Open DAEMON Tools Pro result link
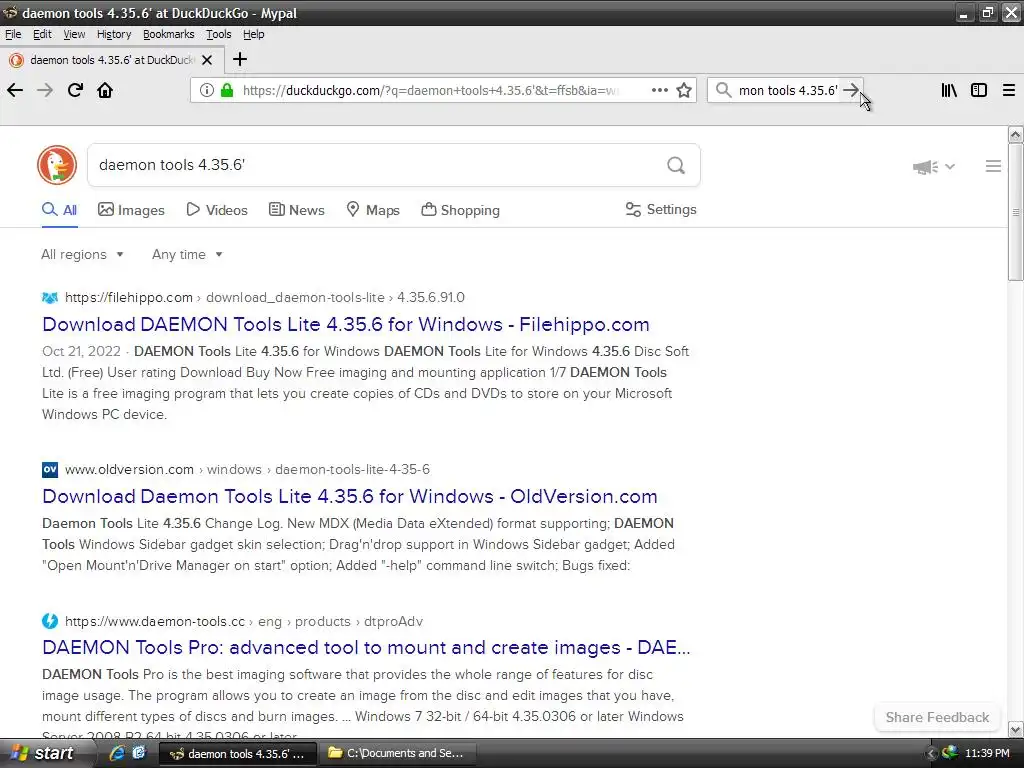The image size is (1024, 768). coord(366,647)
